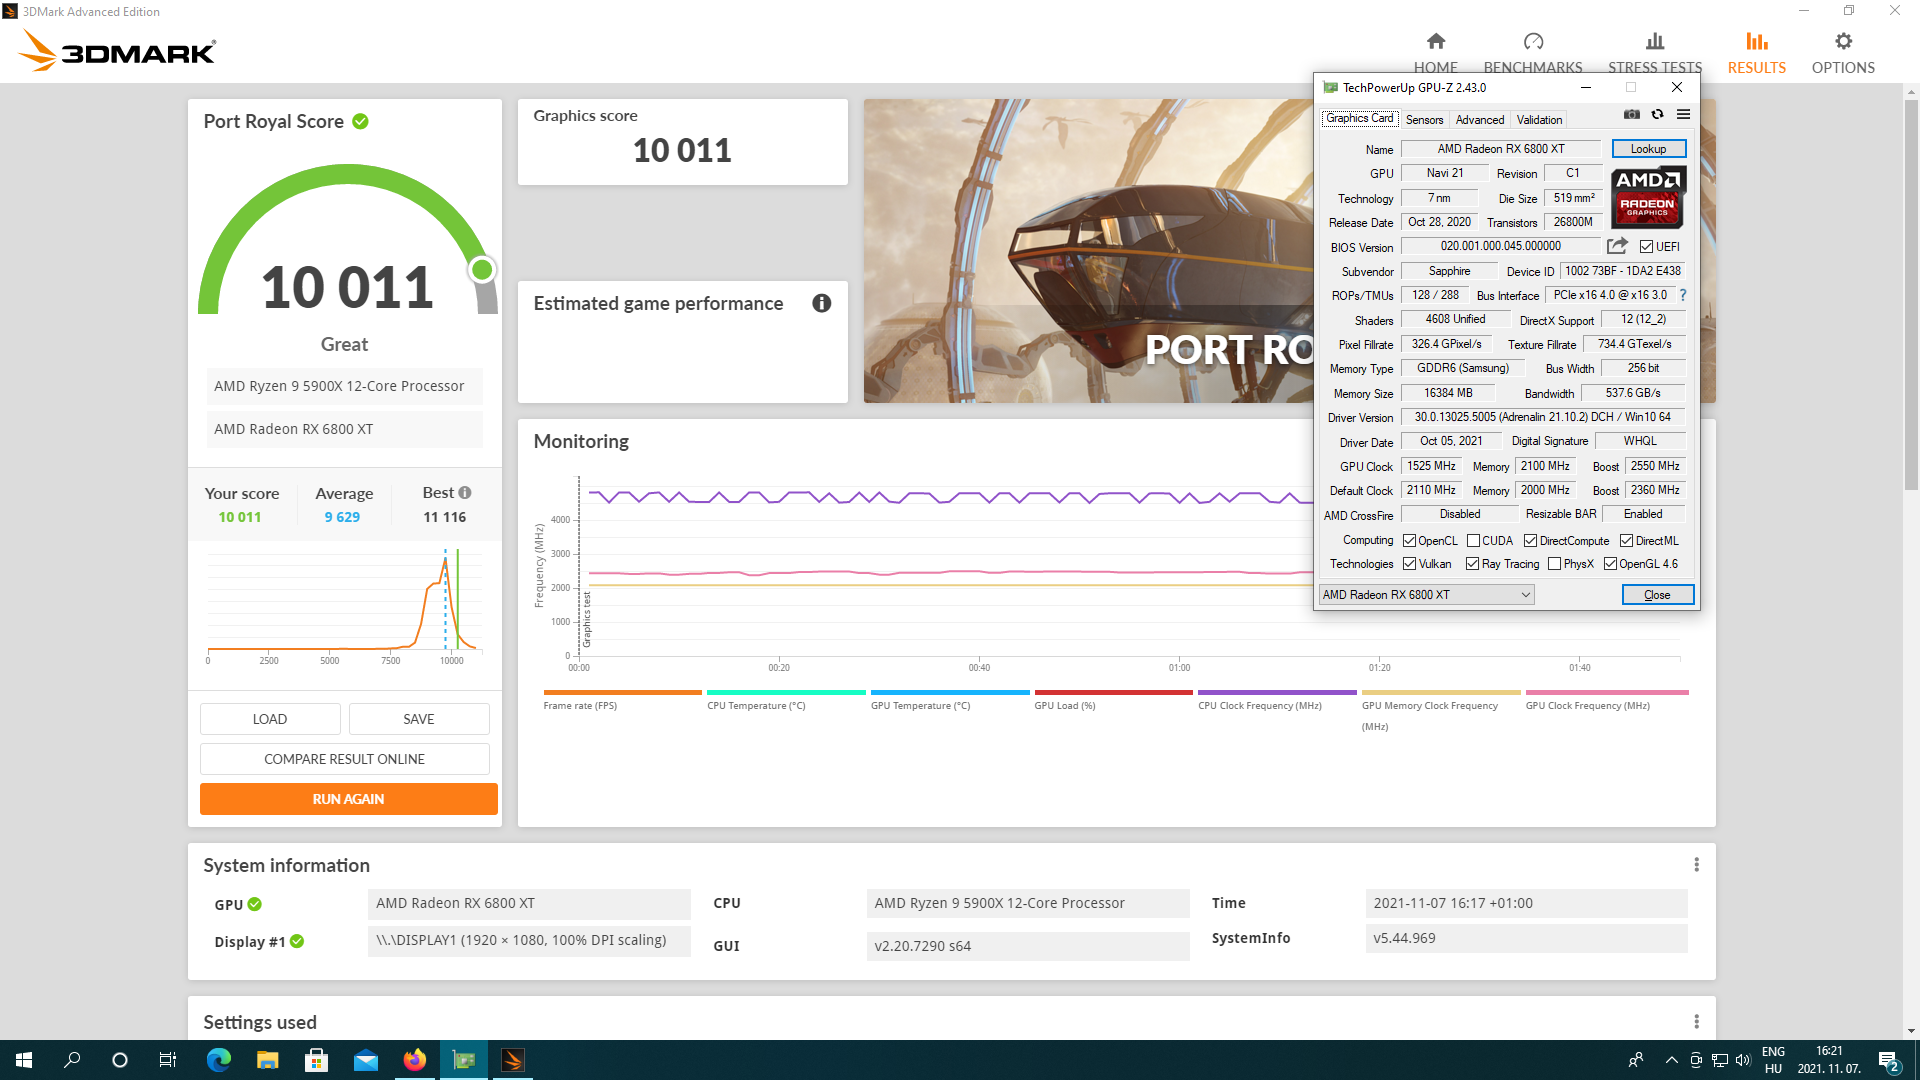Toggle the PhysX checkbox
The height and width of the screenshot is (1080, 1920).
point(1554,564)
